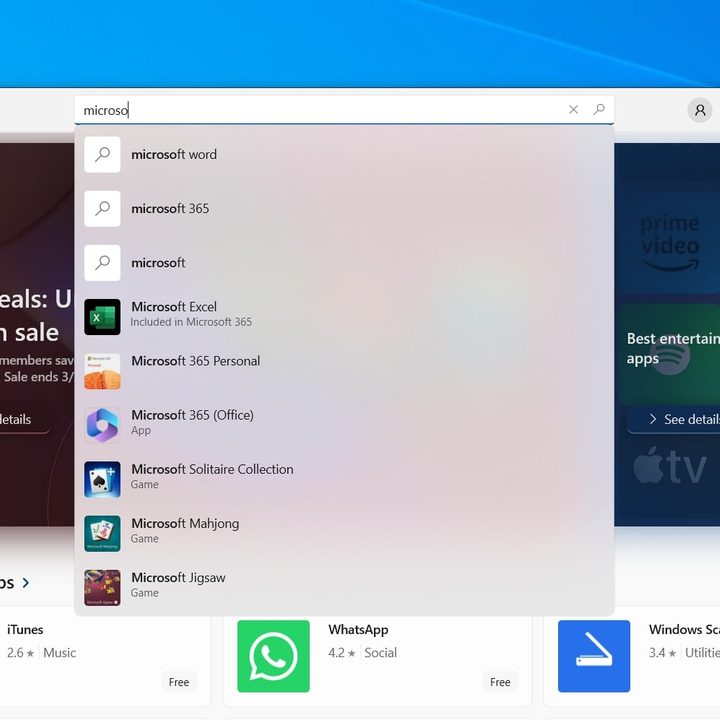Click the Microsoft Excel app icon
The image size is (720, 720).
tap(102, 317)
